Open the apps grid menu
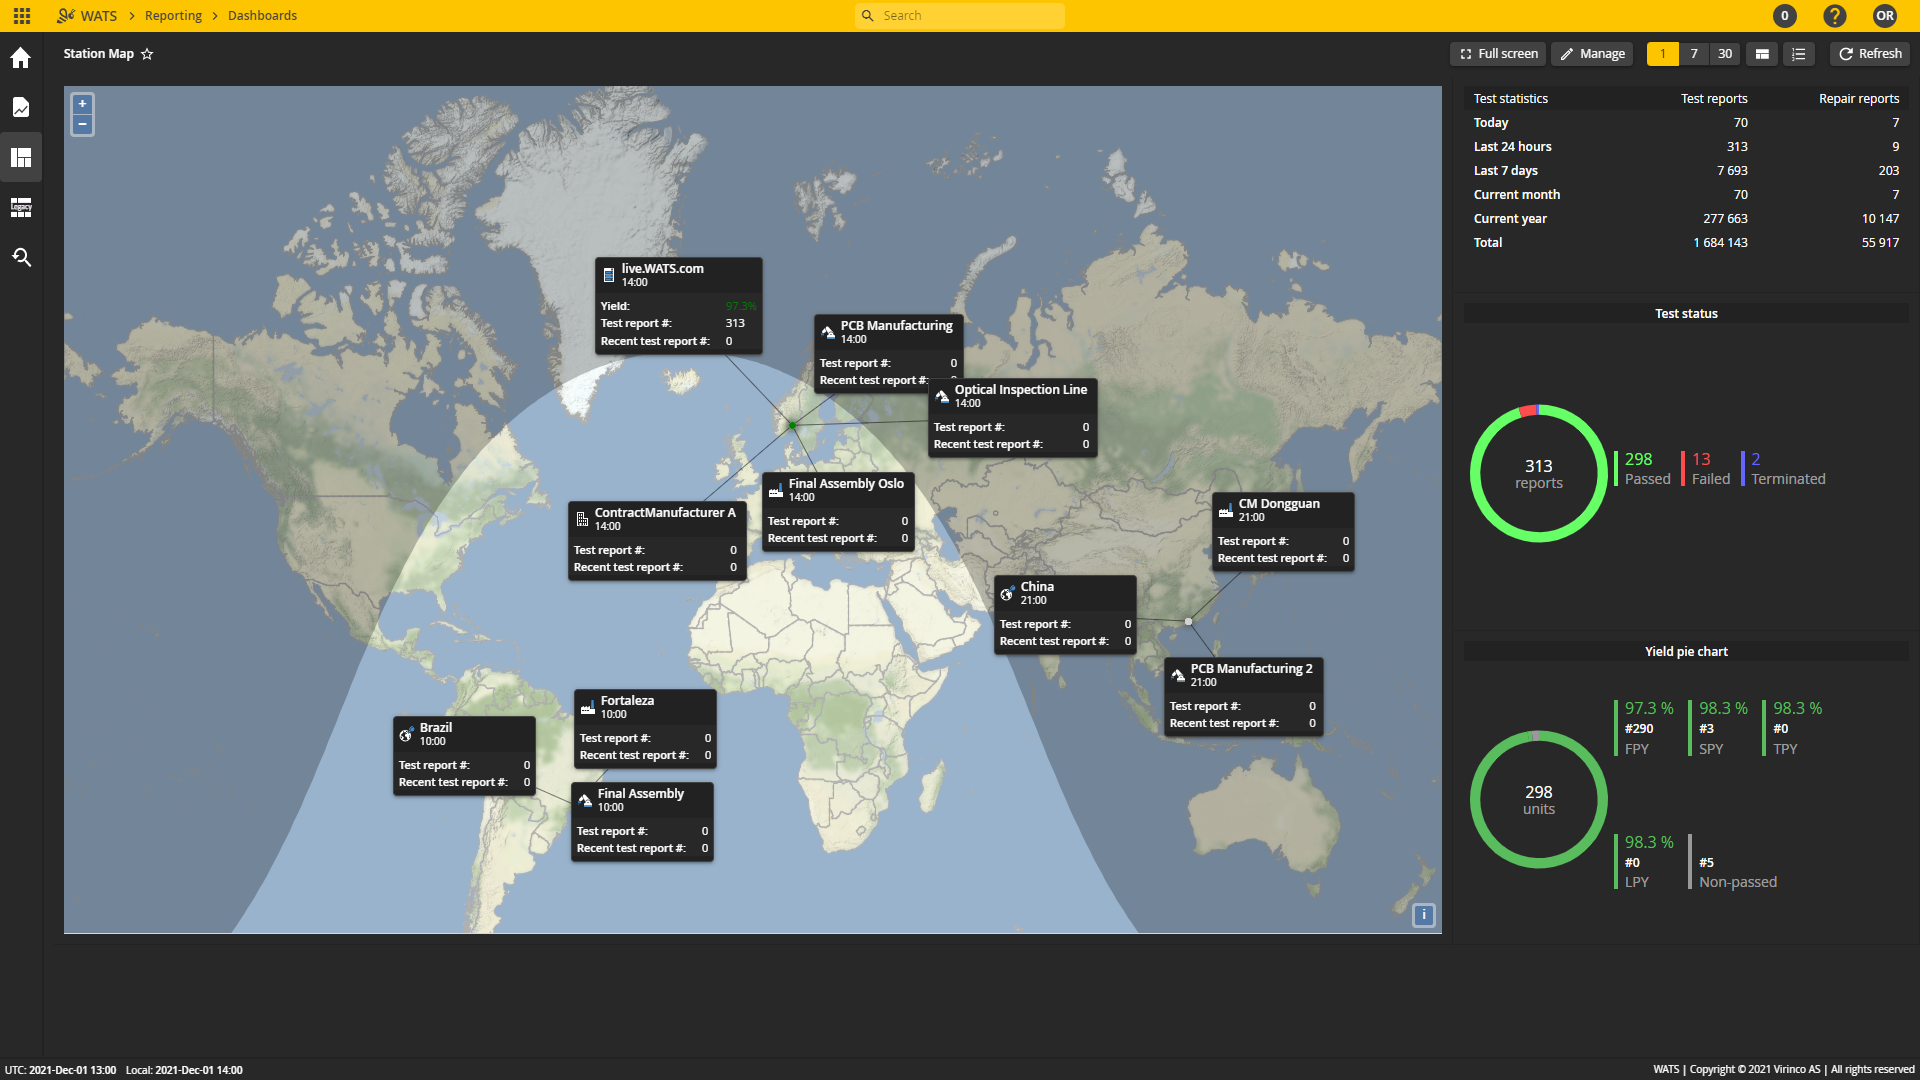This screenshot has height=1080, width=1920. (22, 16)
